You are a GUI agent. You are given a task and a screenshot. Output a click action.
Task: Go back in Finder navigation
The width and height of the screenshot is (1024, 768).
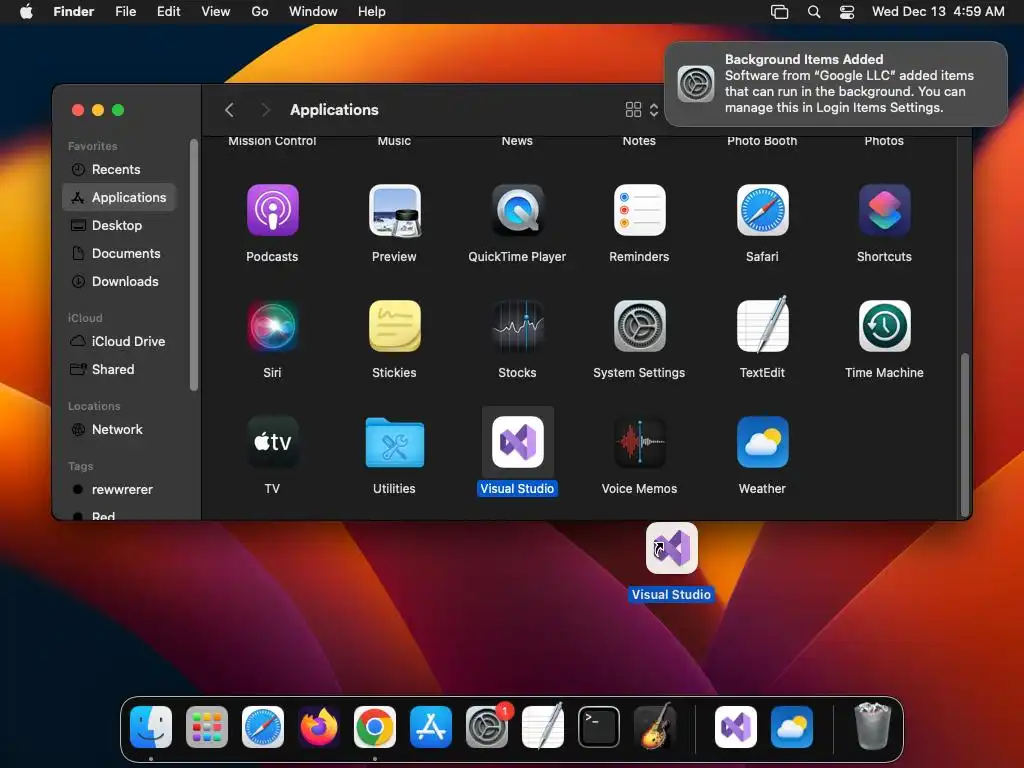coord(229,110)
